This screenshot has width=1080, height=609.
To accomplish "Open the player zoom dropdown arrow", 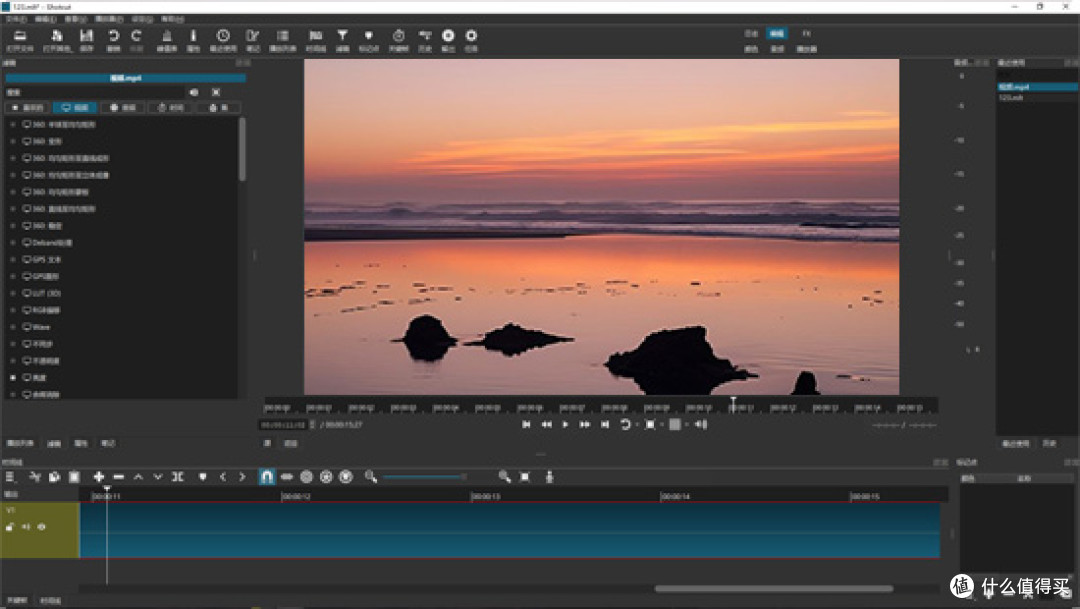I will click(661, 425).
